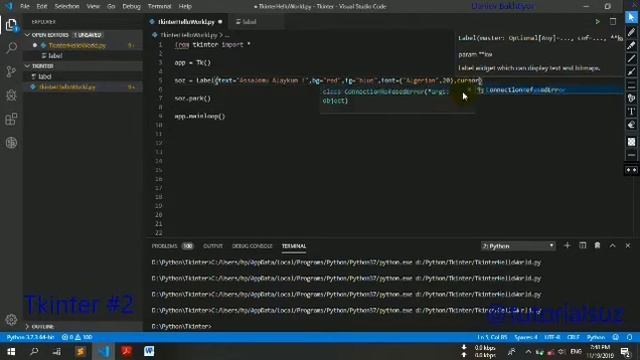Open the Go menu

(111, 6)
